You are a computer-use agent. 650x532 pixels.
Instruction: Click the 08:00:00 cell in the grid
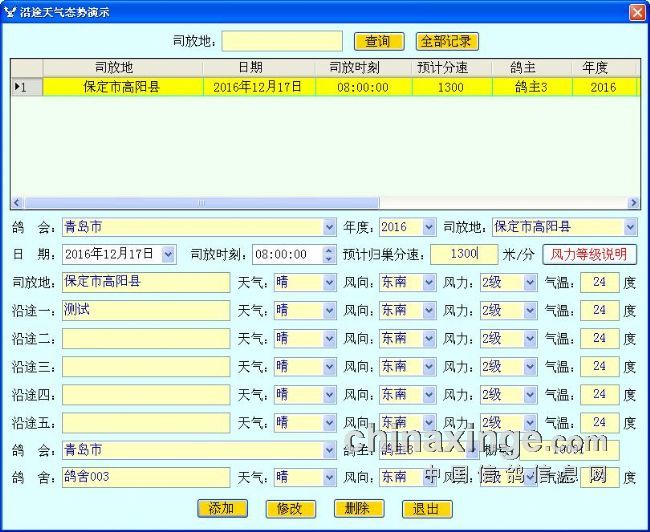click(364, 87)
